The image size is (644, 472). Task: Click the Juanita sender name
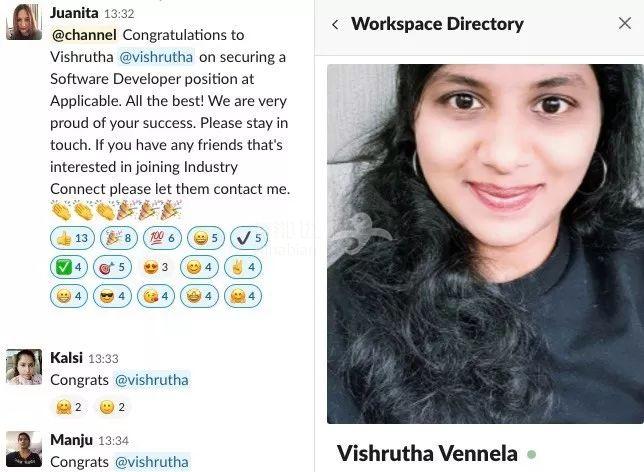click(x=74, y=13)
